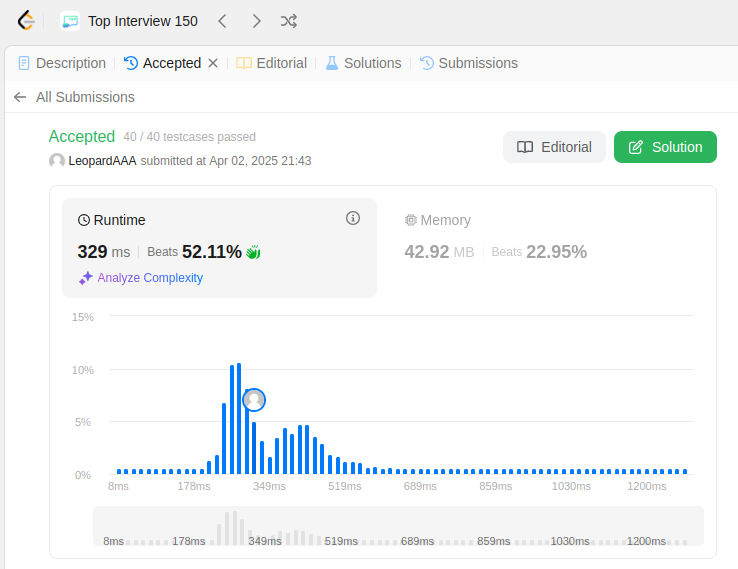The width and height of the screenshot is (738, 569).
Task: Open the Top Interview 150 list icon
Action: (x=70, y=21)
